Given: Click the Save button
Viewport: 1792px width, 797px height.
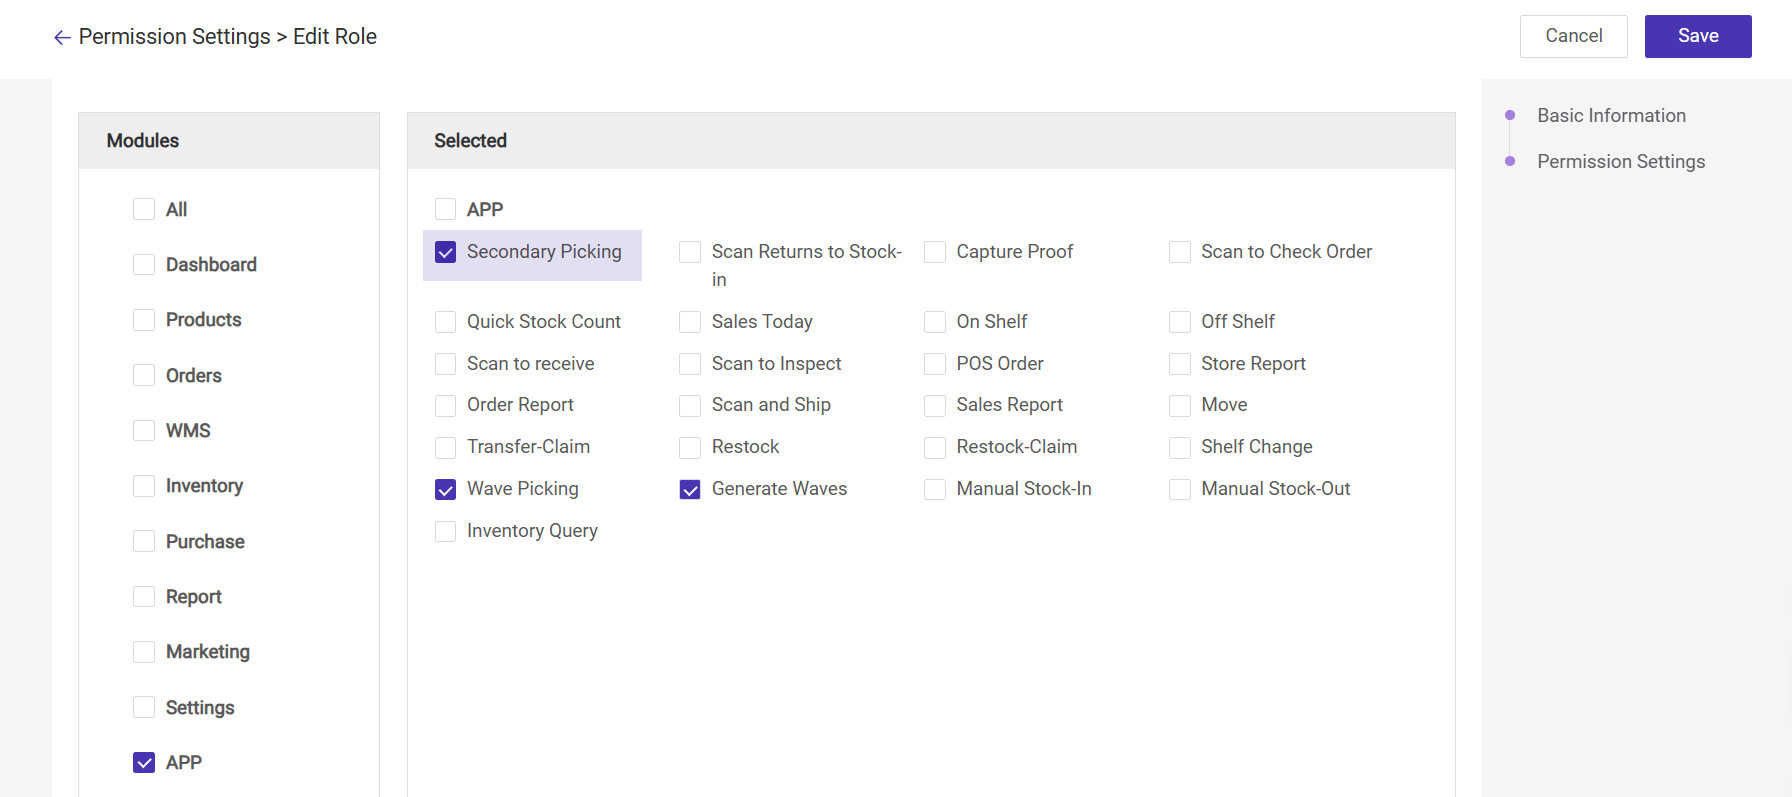Looking at the screenshot, I should pyautogui.click(x=1697, y=36).
